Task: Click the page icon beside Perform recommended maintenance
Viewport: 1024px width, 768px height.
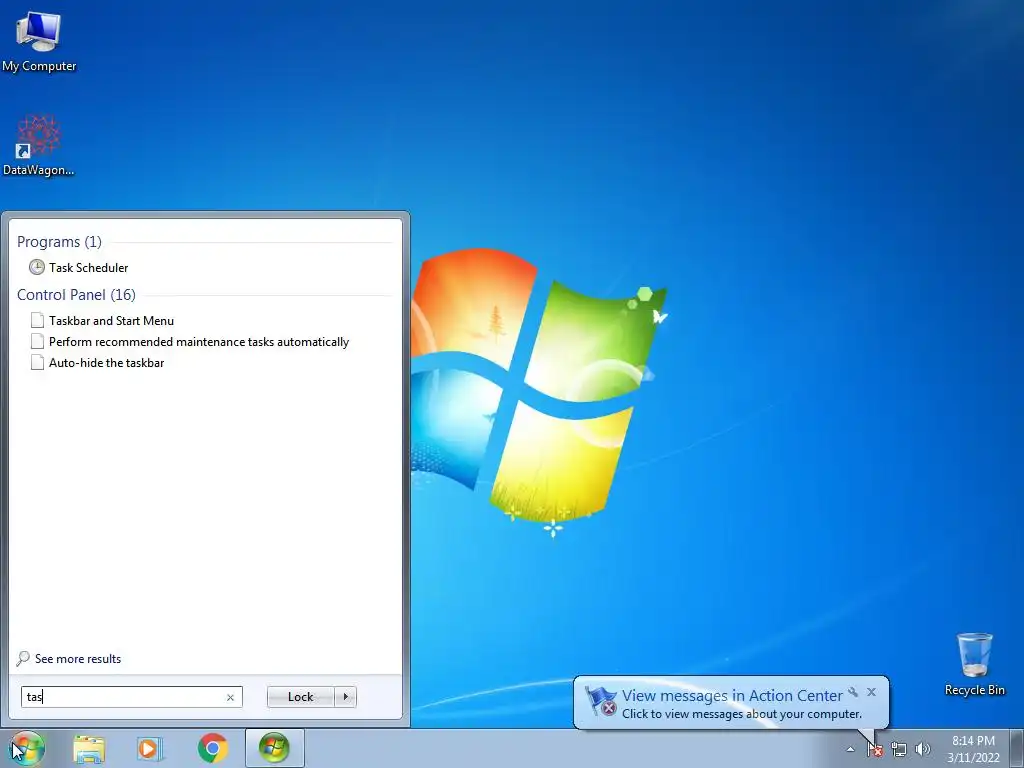Action: (37, 342)
